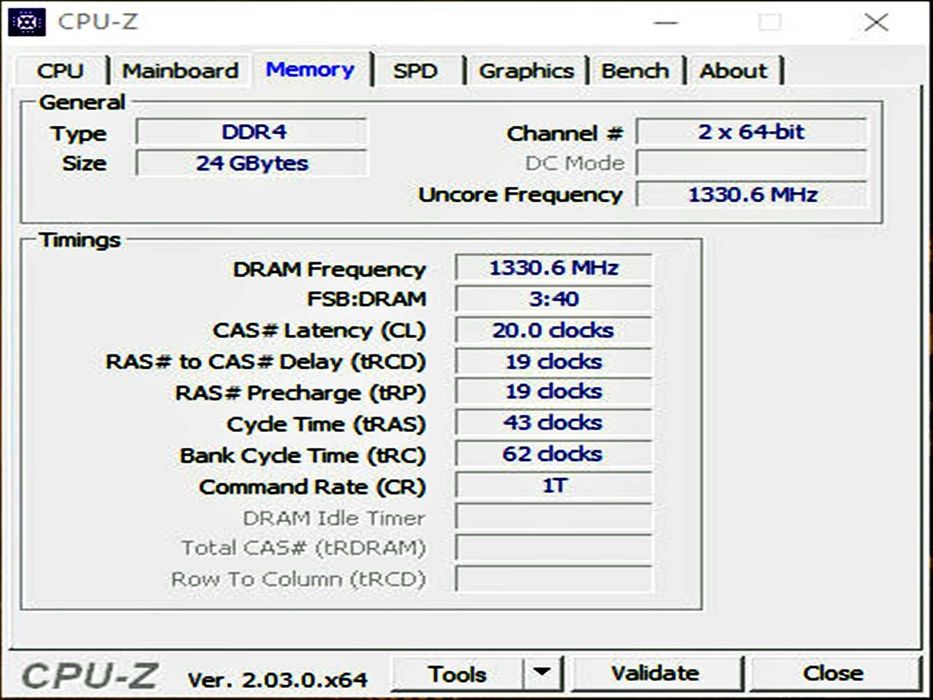The width and height of the screenshot is (933, 700).
Task: Click the Validate button
Action: (x=655, y=673)
